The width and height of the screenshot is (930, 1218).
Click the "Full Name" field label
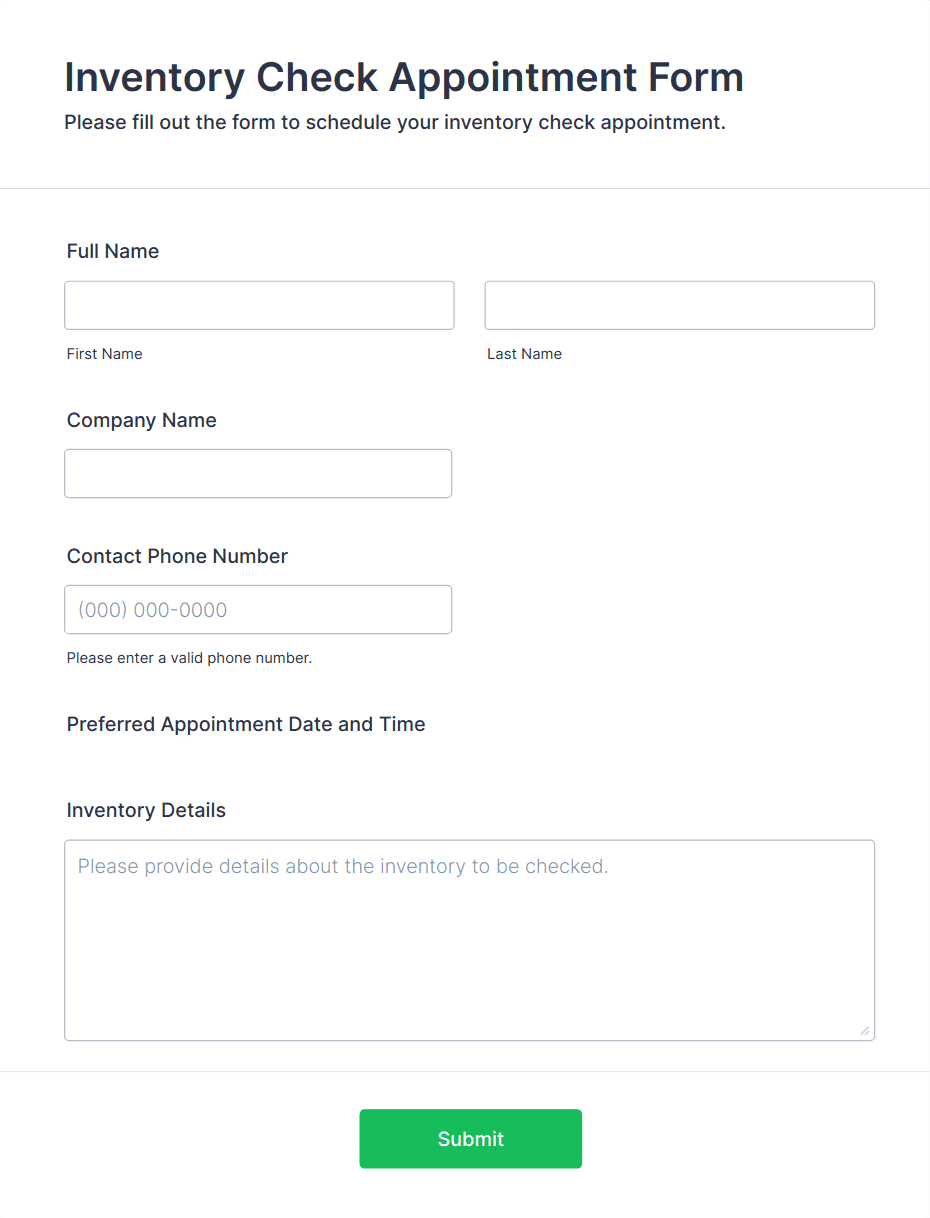pyautogui.click(x=113, y=251)
